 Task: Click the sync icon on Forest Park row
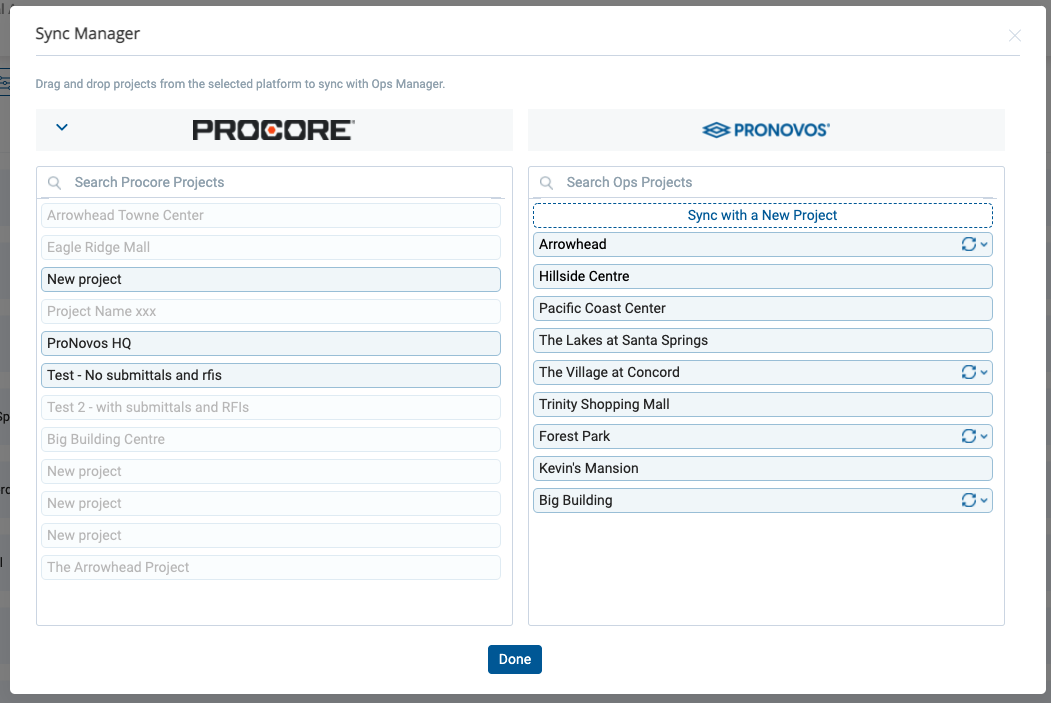[968, 436]
